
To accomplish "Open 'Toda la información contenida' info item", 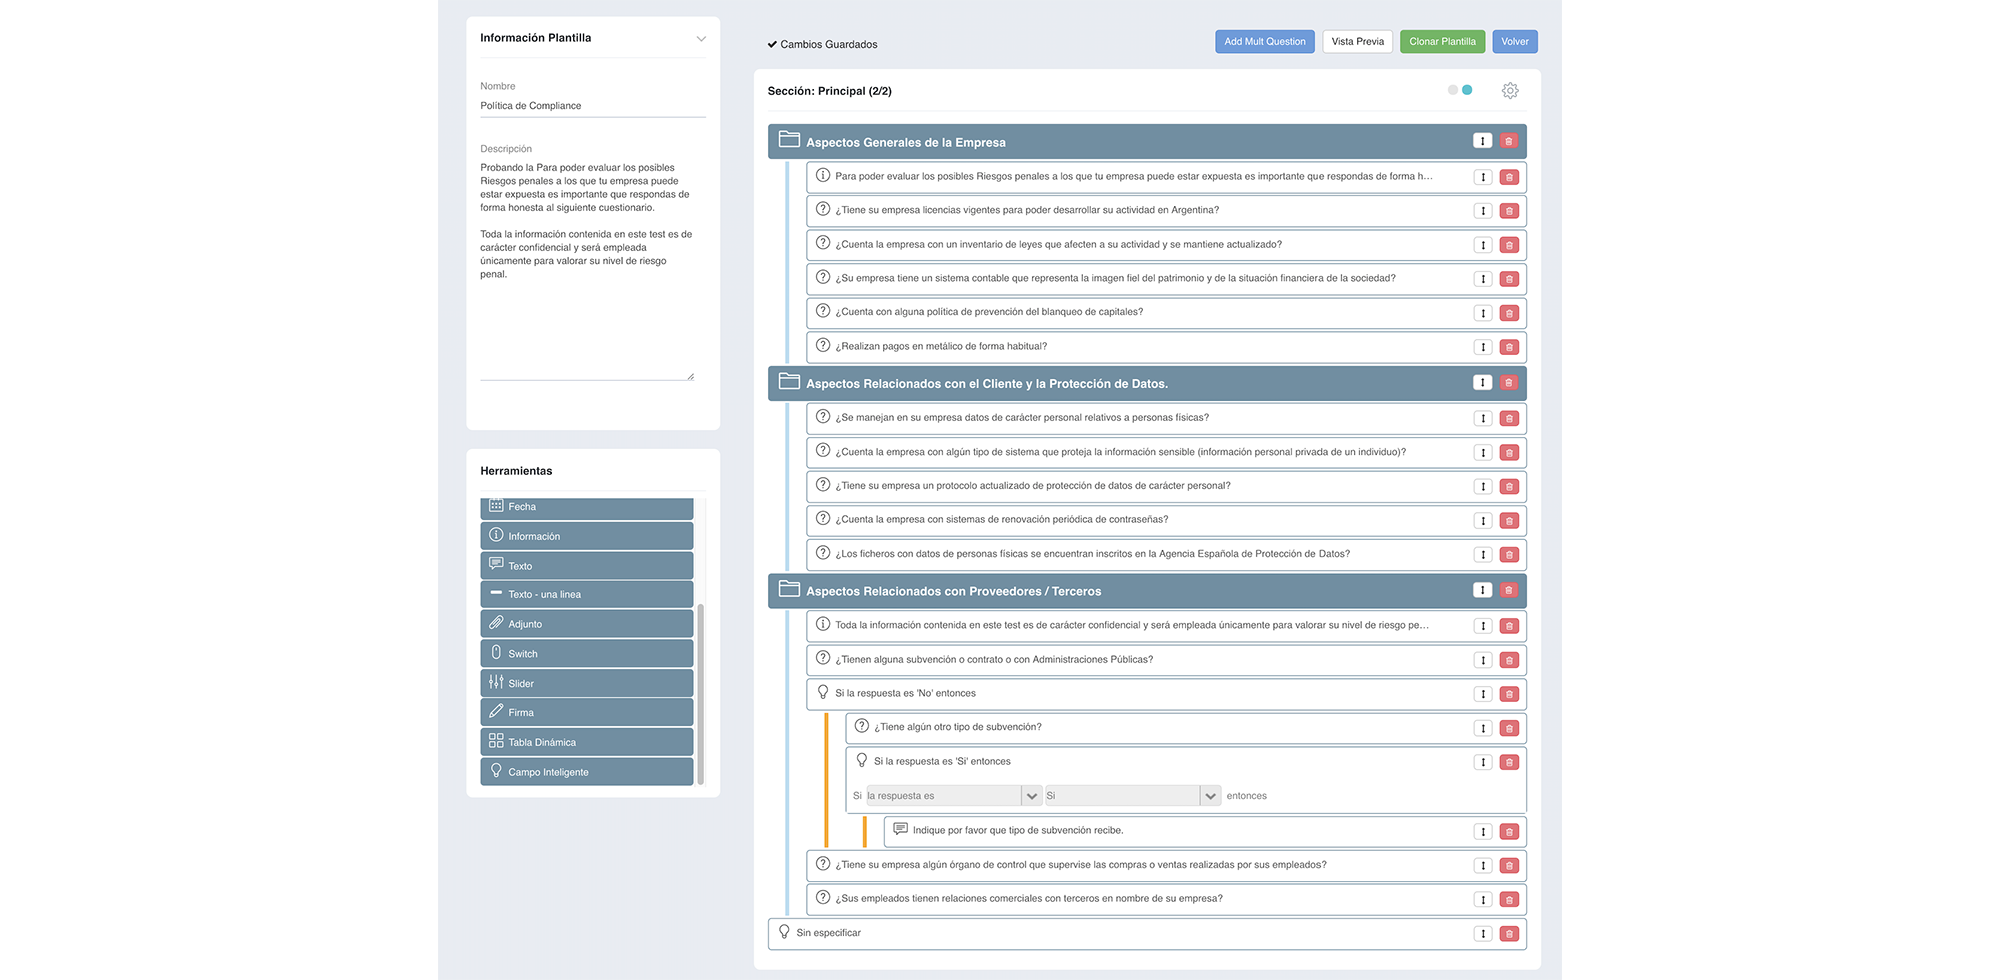I will click(x=1166, y=626).
